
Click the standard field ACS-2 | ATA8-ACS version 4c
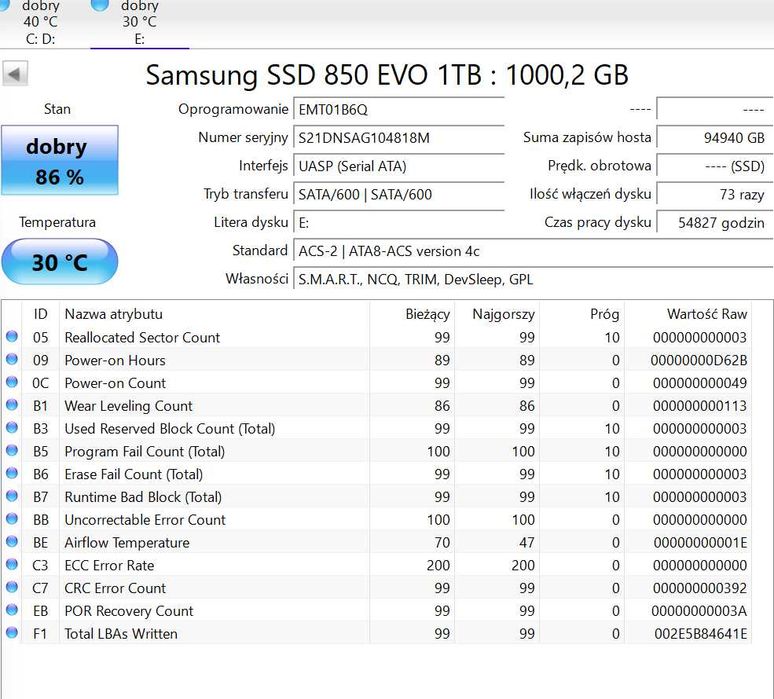533,251
